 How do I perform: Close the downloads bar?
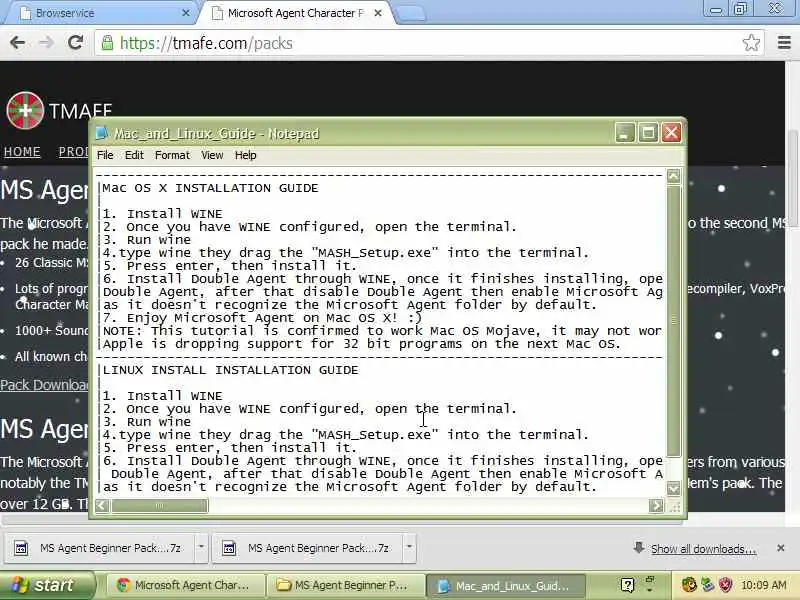[780, 548]
